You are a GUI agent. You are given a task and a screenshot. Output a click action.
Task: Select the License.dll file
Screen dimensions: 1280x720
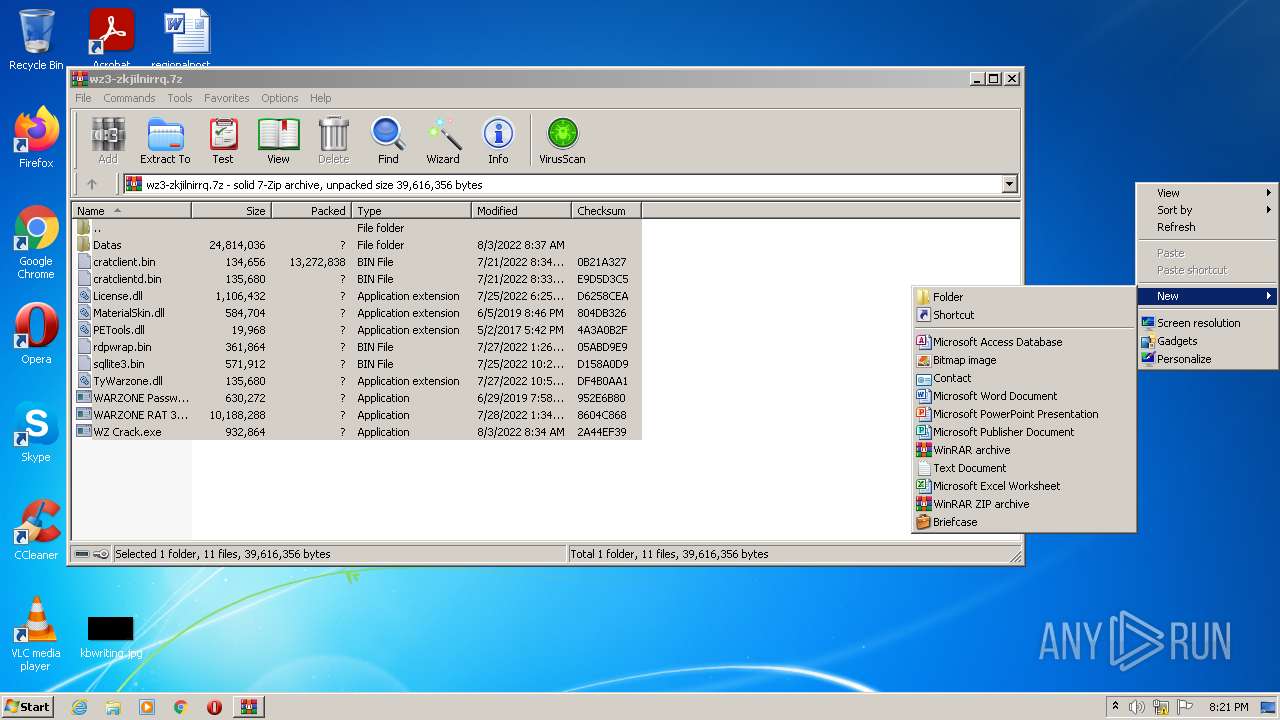pos(357,296)
